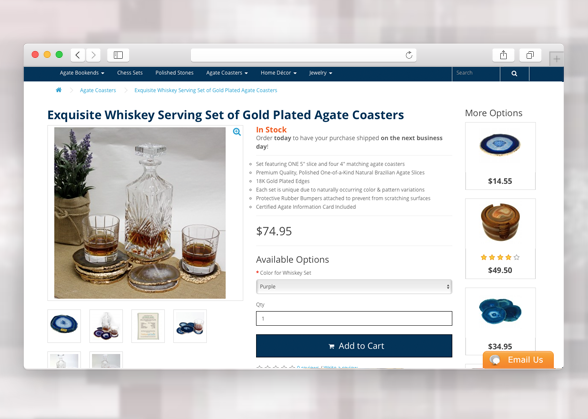Follow the Agate Coasters breadcrumb link

[98, 90]
